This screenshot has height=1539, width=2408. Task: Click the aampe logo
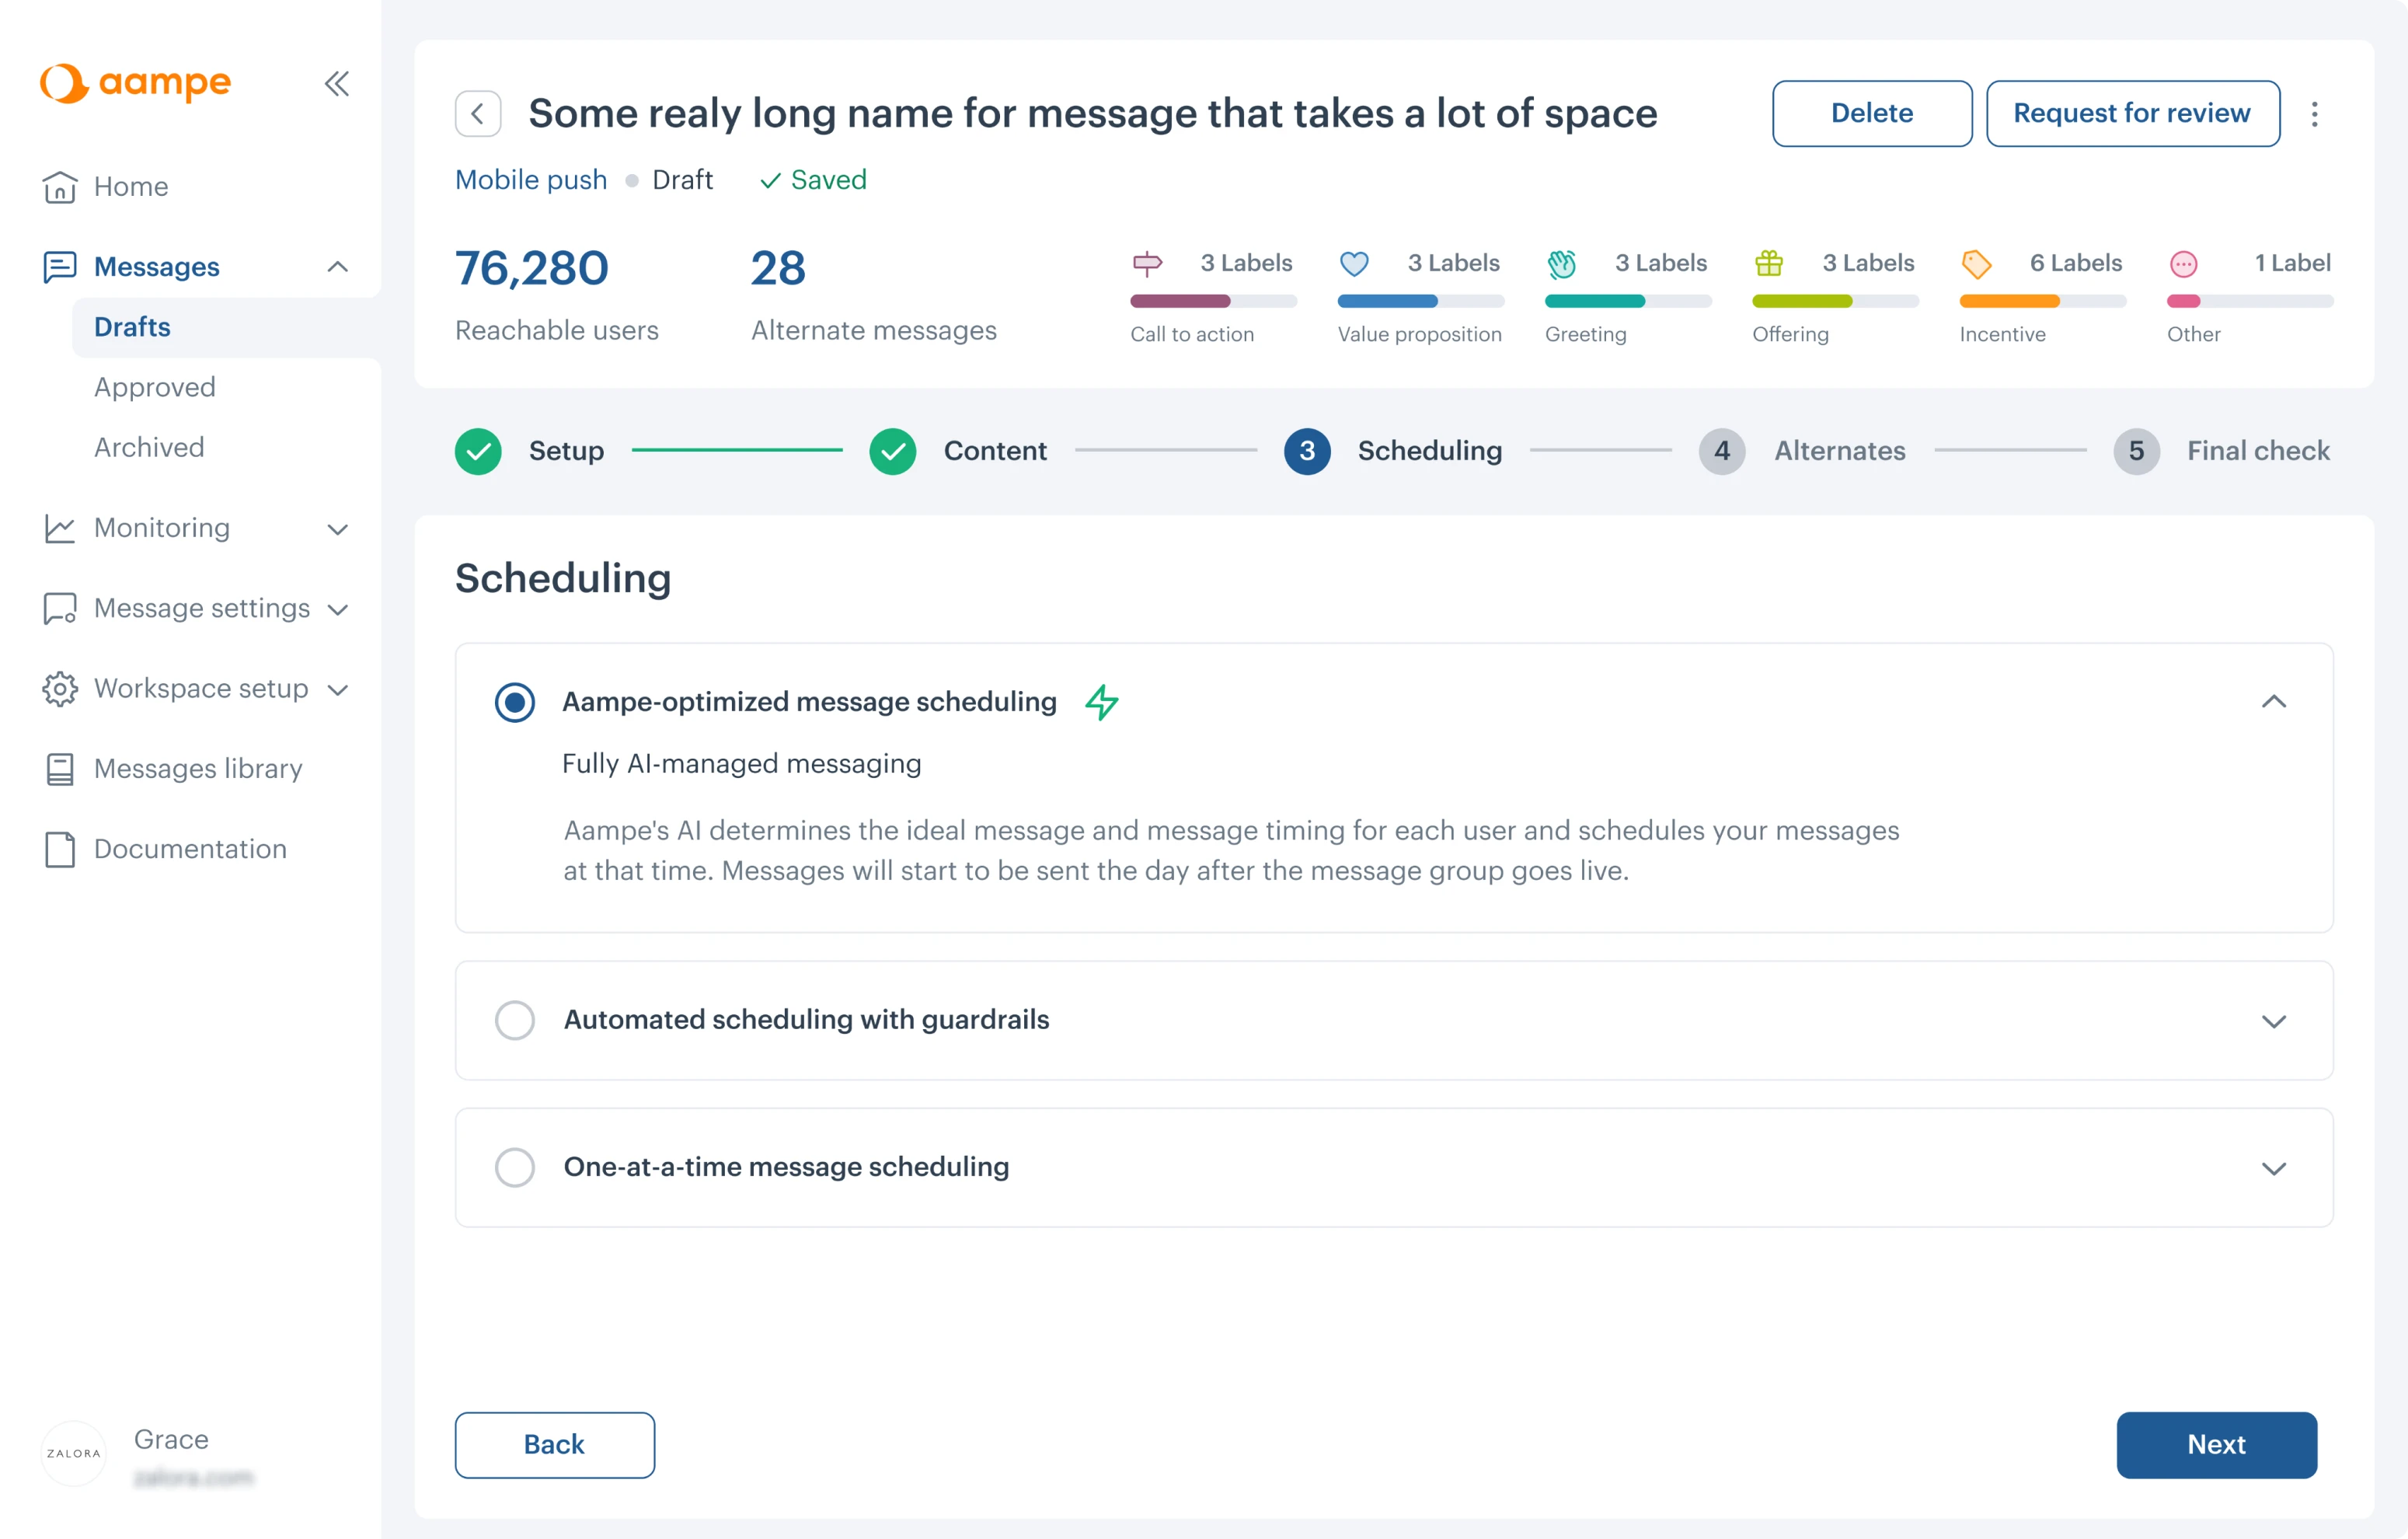pos(134,84)
